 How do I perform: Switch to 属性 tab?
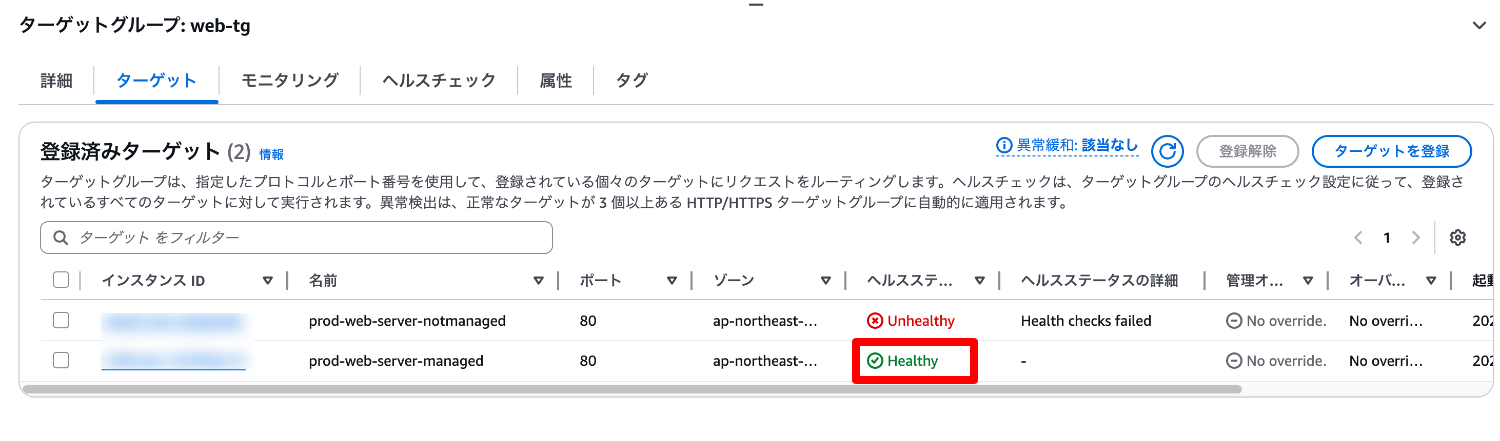tap(555, 81)
